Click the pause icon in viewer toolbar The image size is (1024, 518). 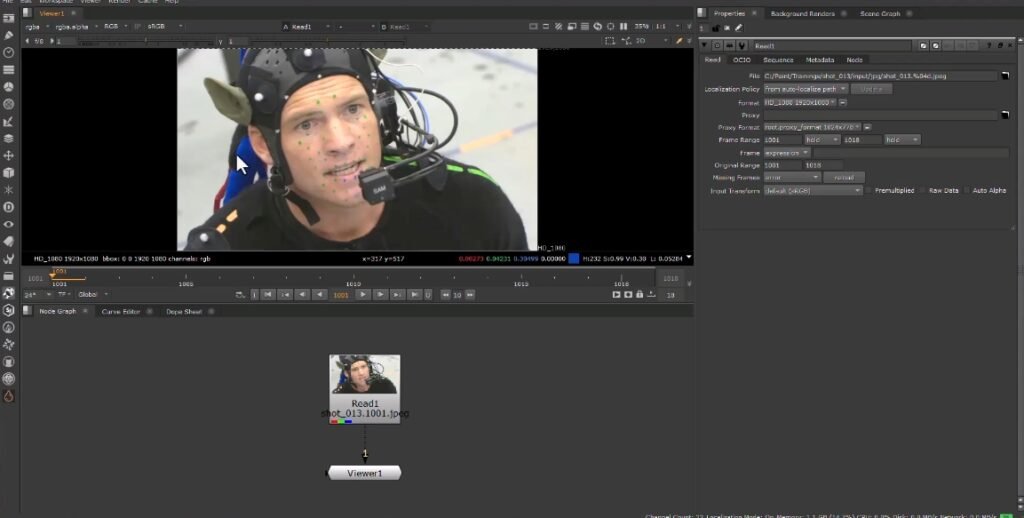point(623,27)
